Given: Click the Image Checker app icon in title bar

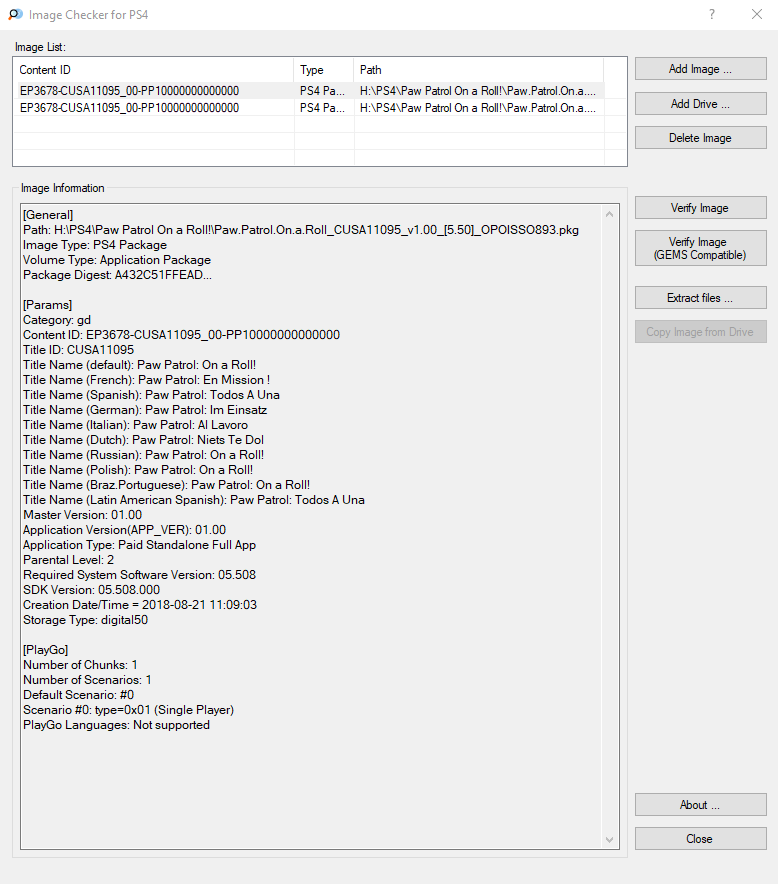Looking at the screenshot, I should pyautogui.click(x=15, y=15).
